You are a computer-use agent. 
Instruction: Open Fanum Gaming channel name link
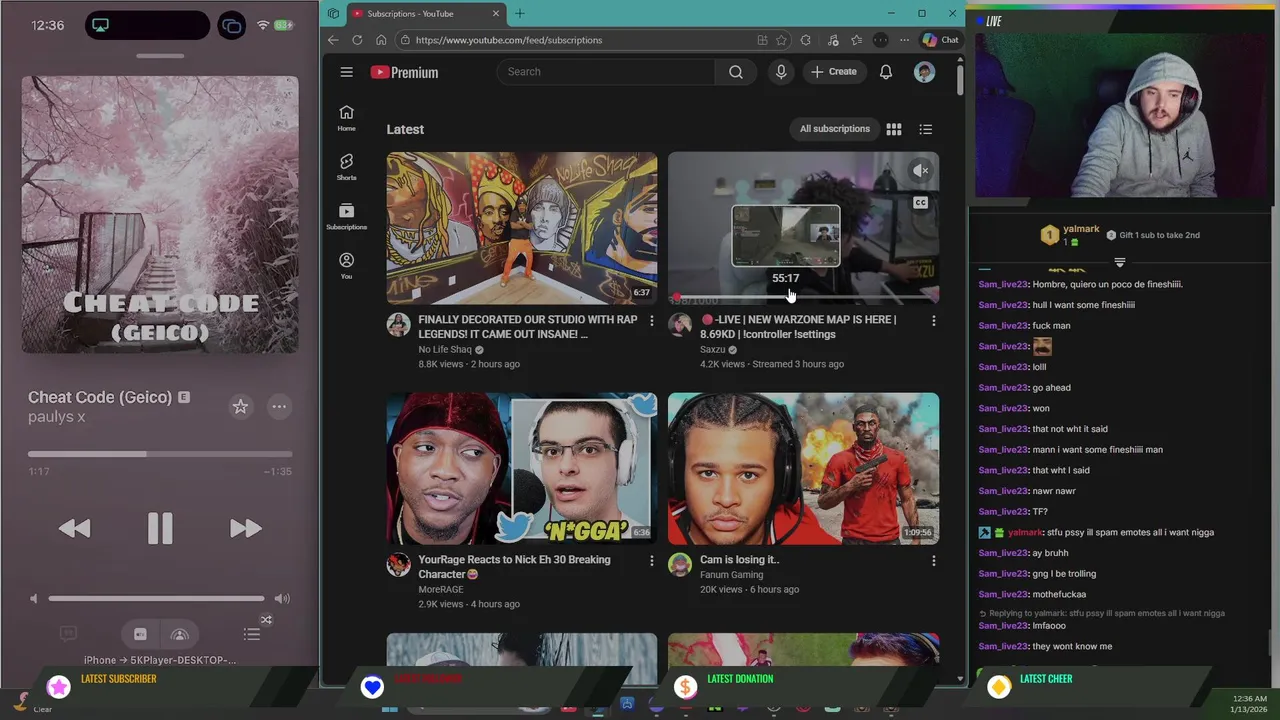click(x=732, y=575)
